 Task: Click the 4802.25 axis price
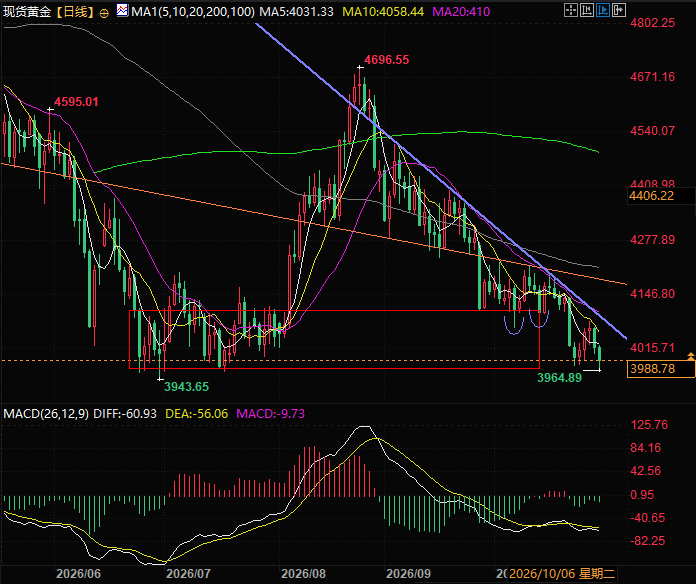point(652,23)
